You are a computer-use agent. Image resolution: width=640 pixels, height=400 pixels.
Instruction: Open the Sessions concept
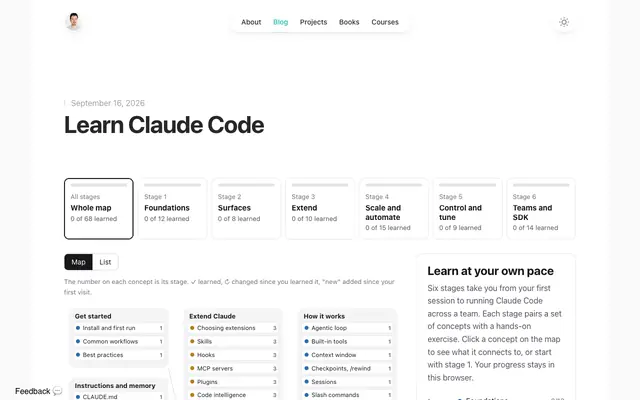(x=348, y=382)
